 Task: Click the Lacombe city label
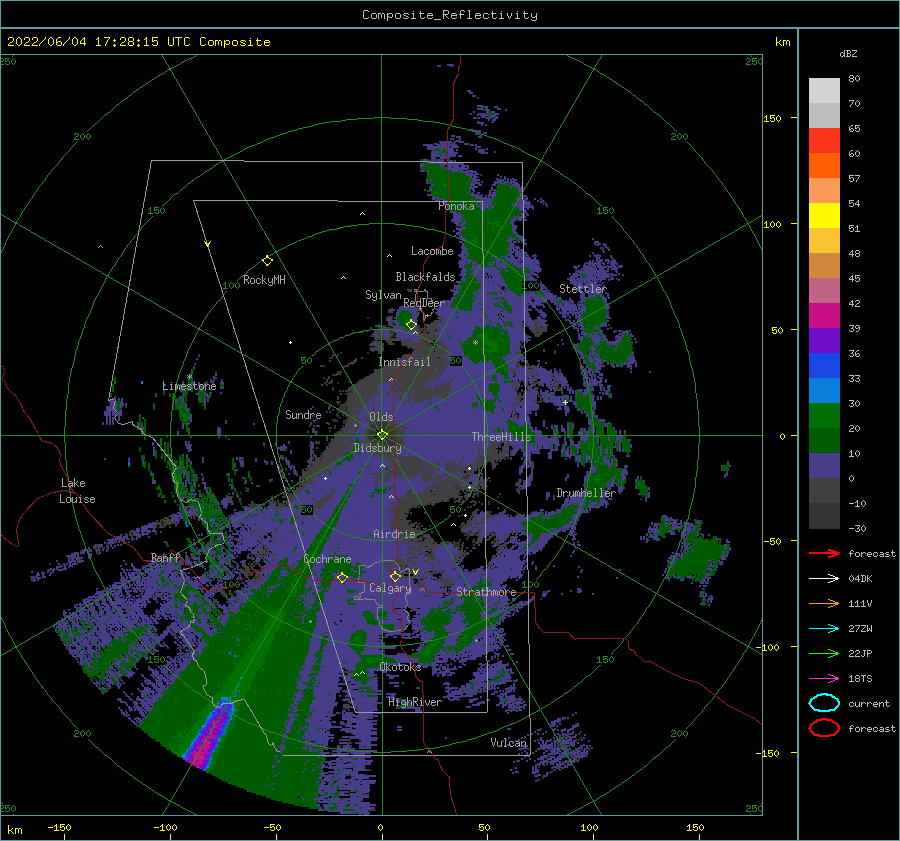click(432, 251)
